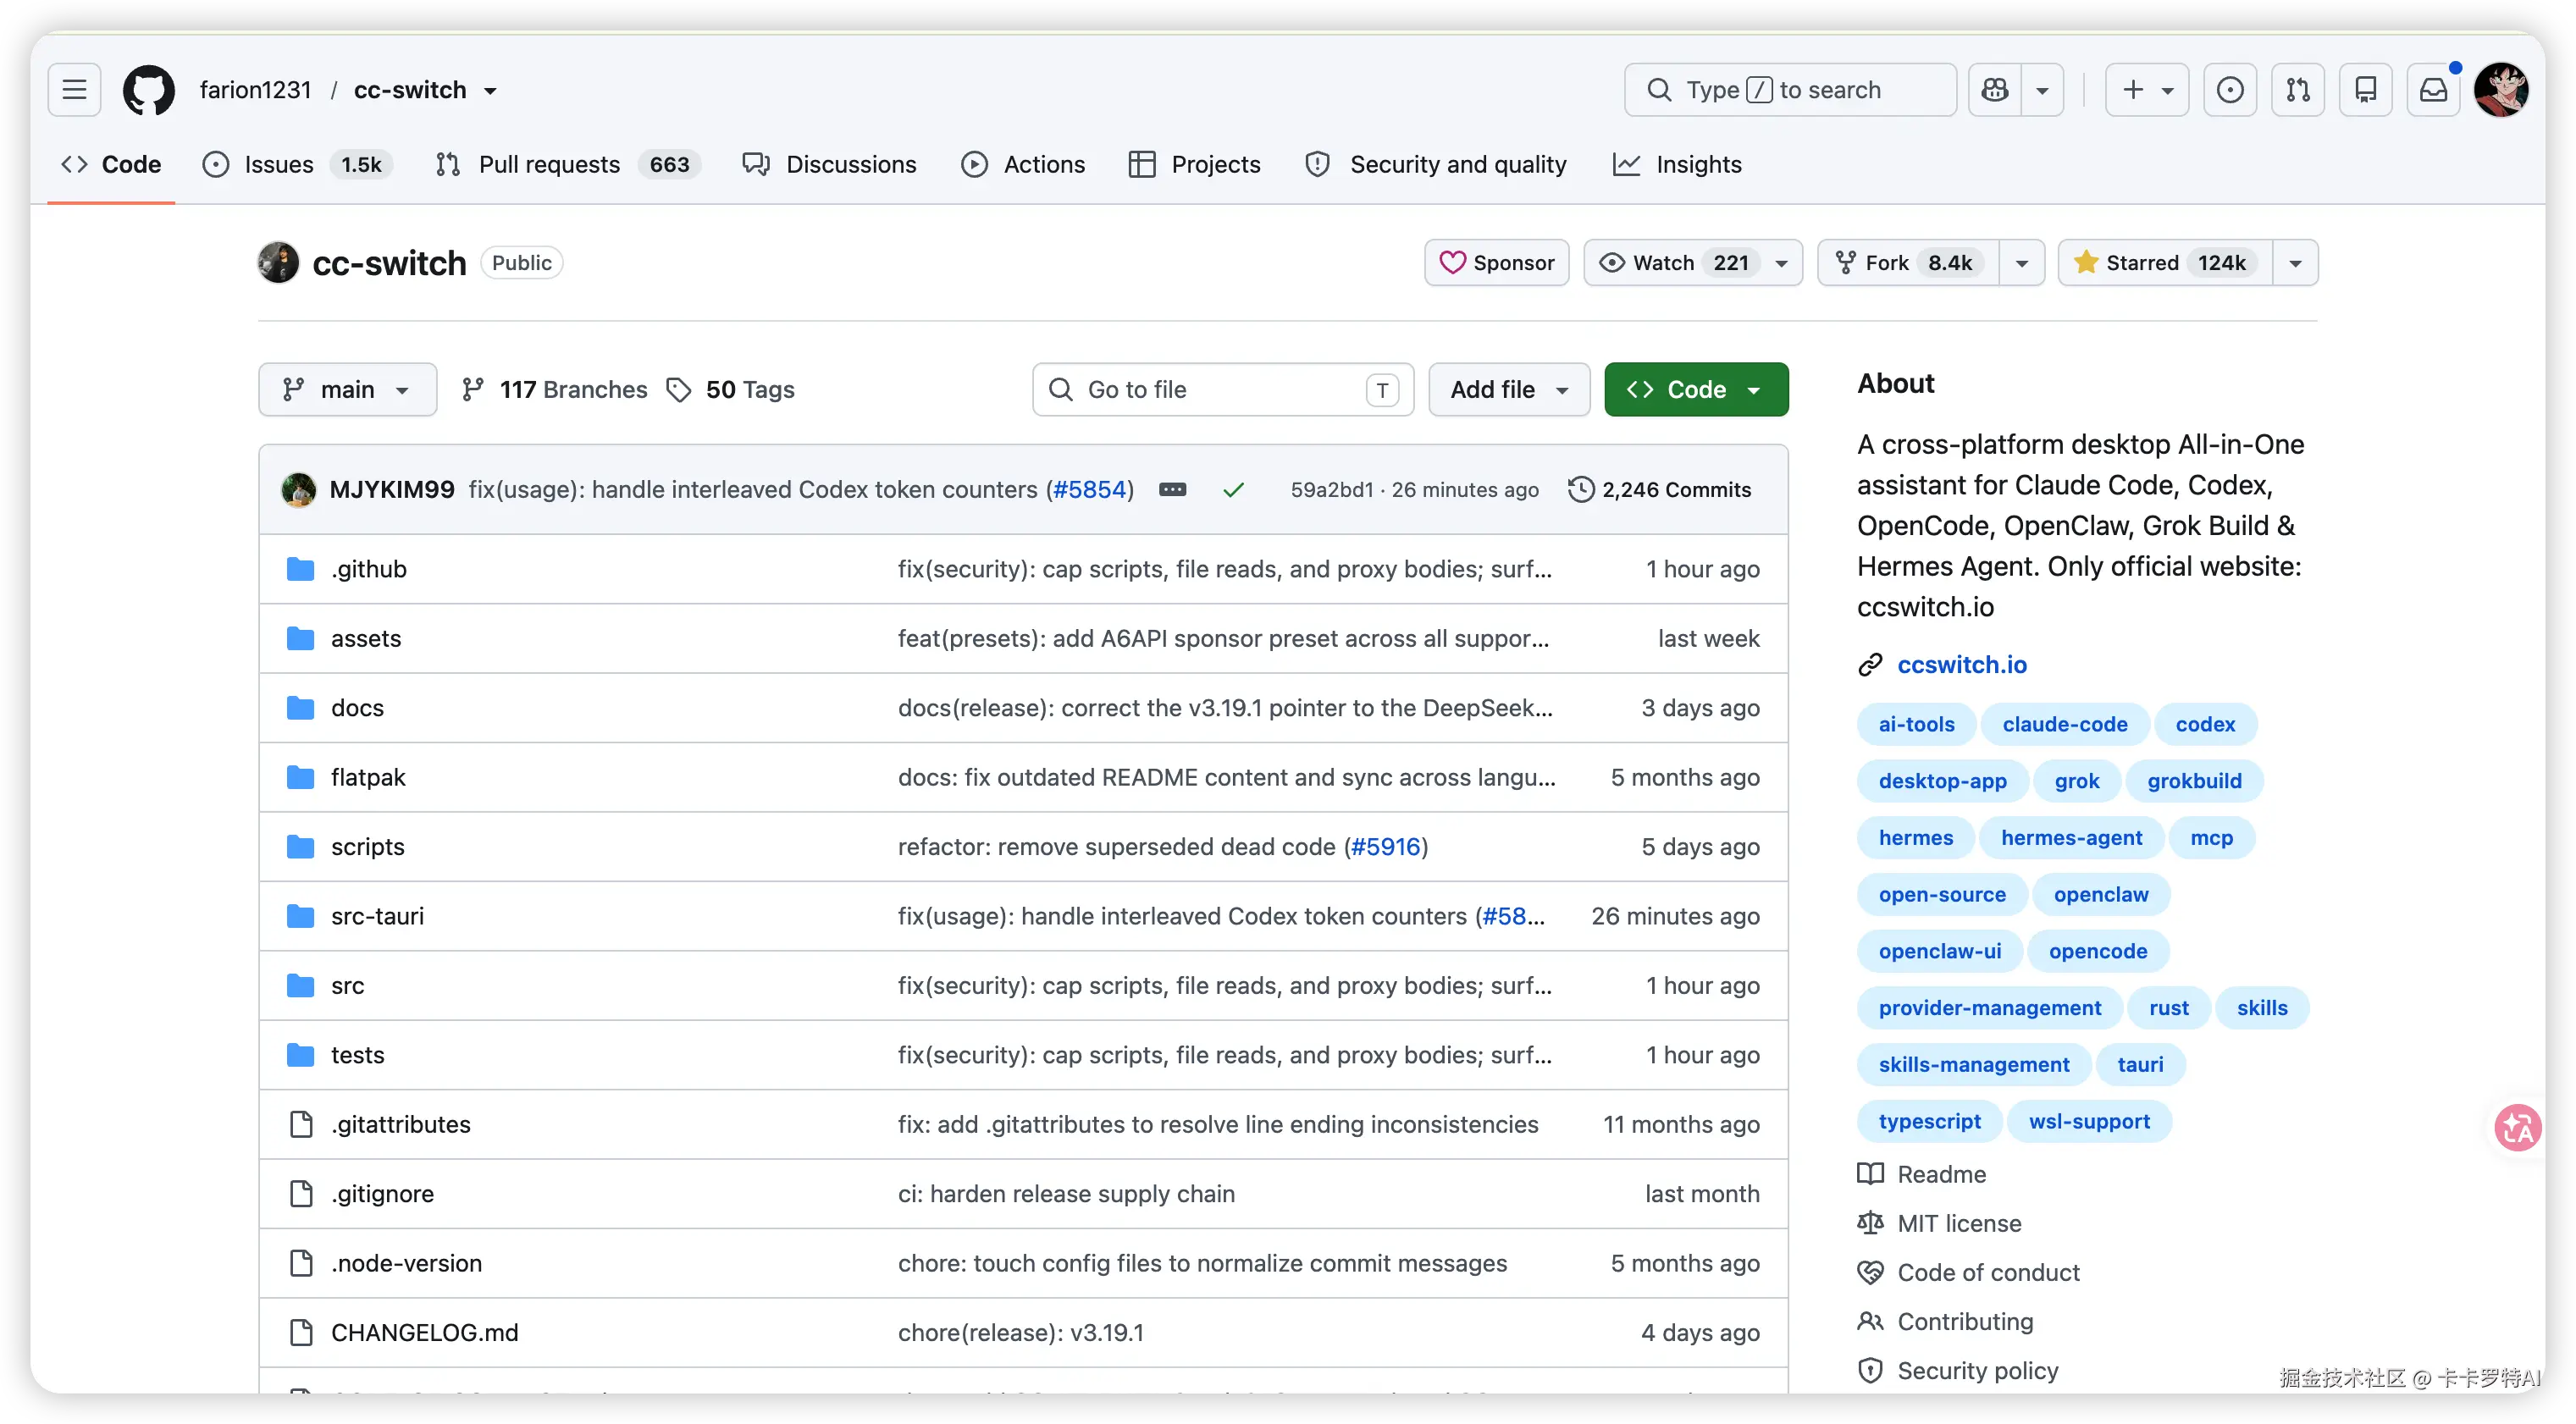This screenshot has width=2576, height=1424.
Task: Open the repositories icon in the header
Action: pyautogui.click(x=2366, y=90)
